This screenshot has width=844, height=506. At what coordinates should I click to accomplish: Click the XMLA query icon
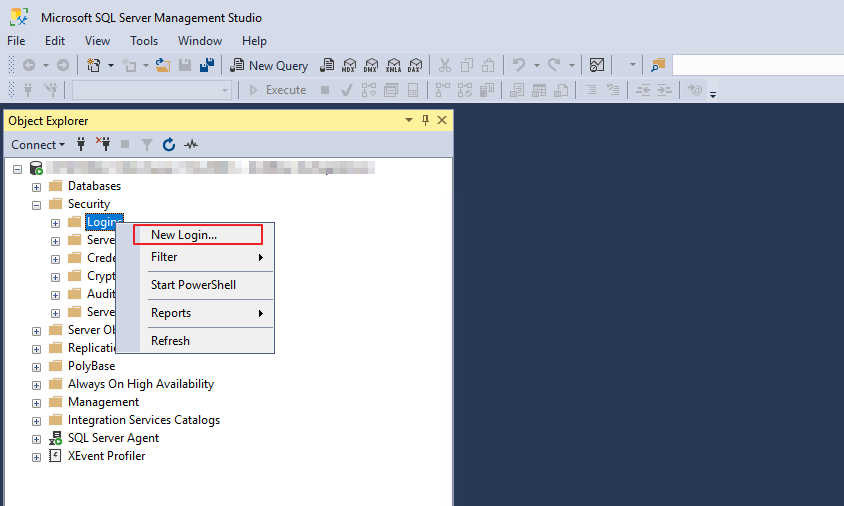393,66
